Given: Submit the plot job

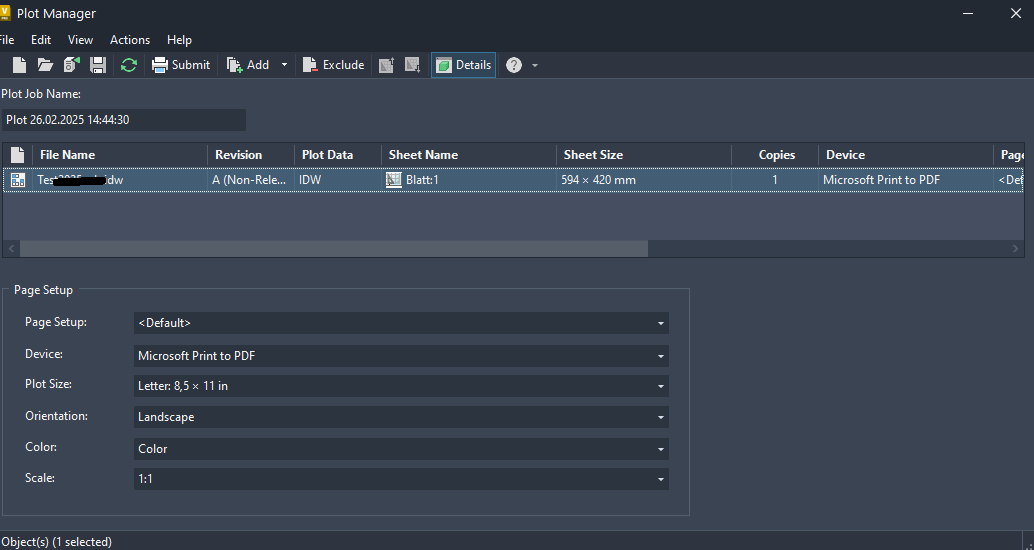Looking at the screenshot, I should (181, 65).
